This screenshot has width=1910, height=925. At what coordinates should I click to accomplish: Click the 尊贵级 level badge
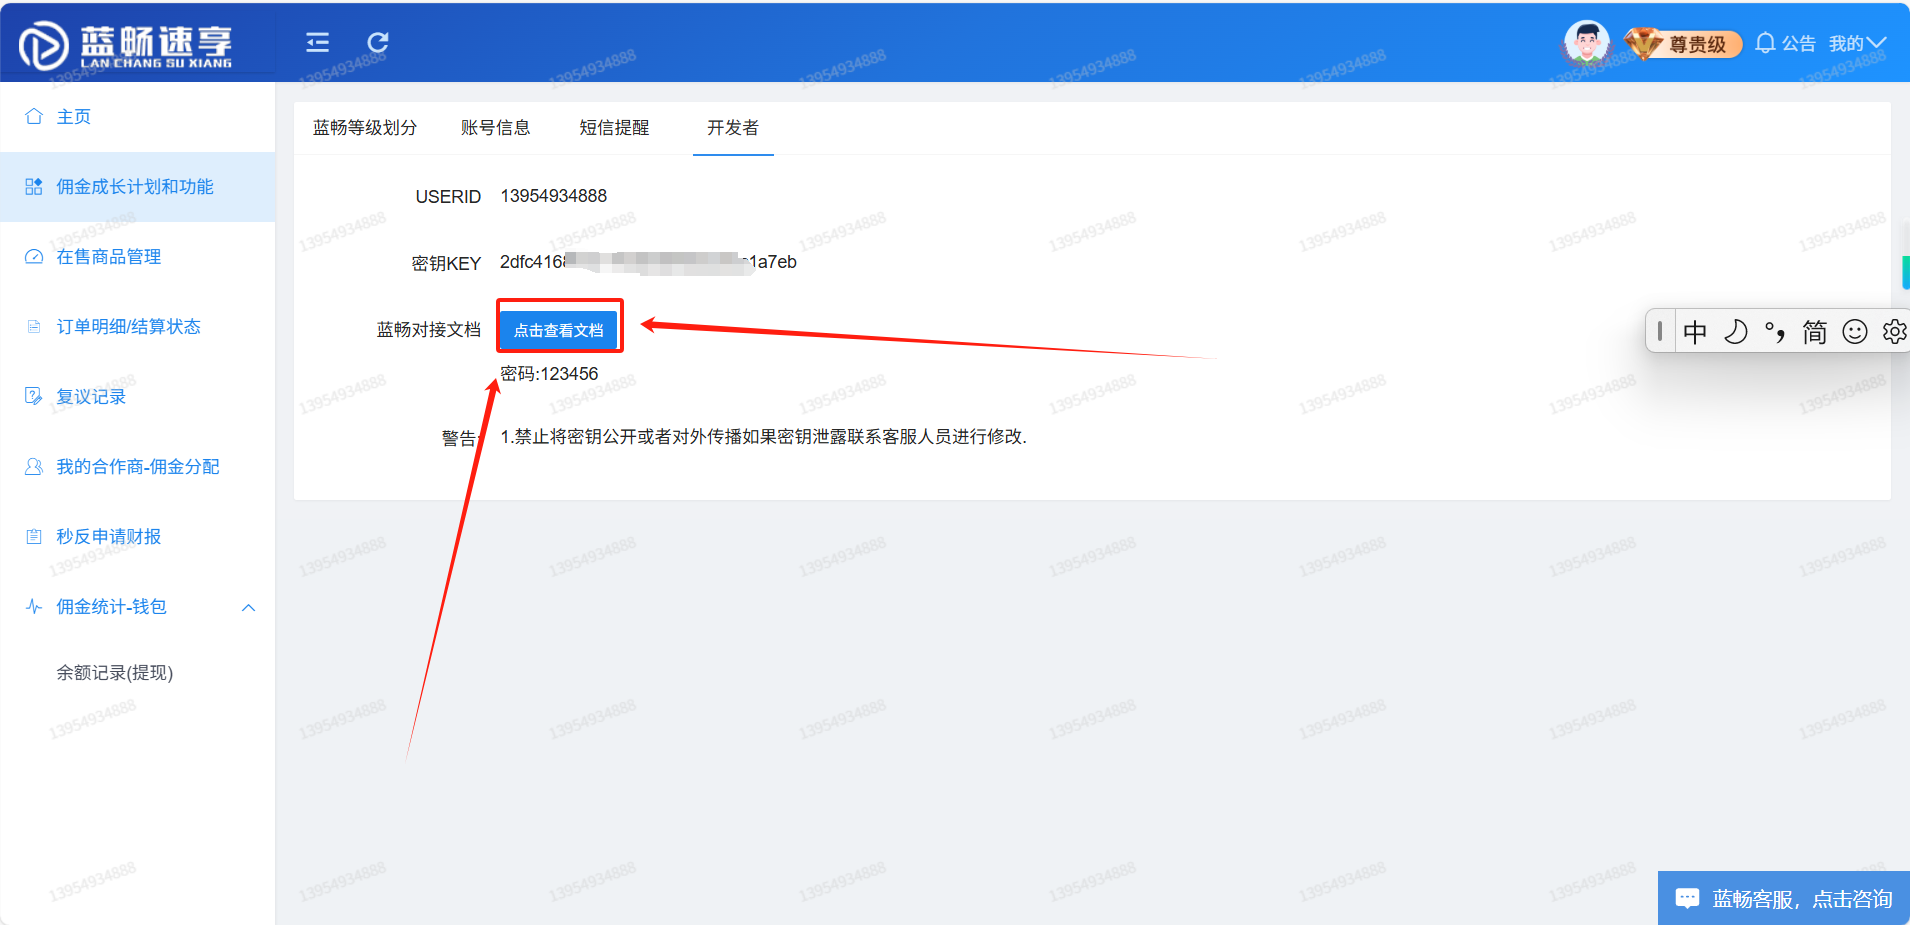(1683, 44)
